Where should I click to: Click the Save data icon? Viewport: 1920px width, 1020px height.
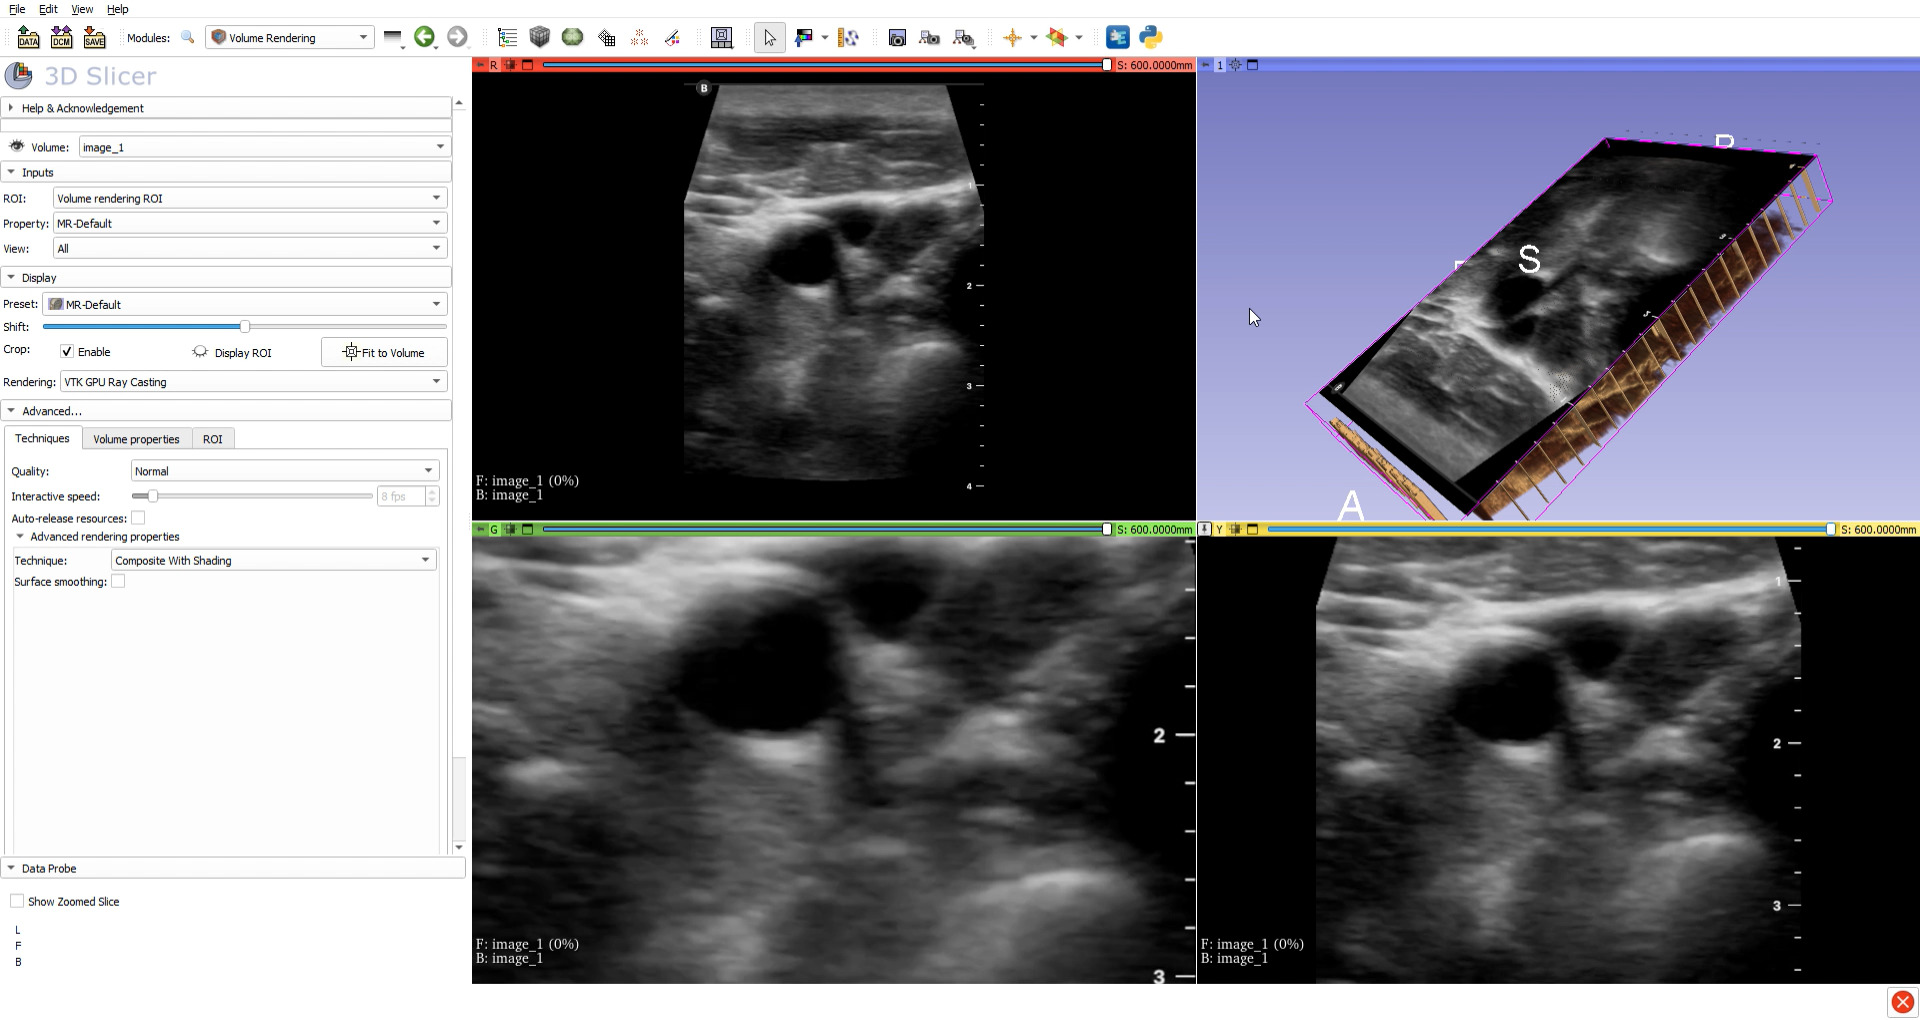(x=94, y=38)
